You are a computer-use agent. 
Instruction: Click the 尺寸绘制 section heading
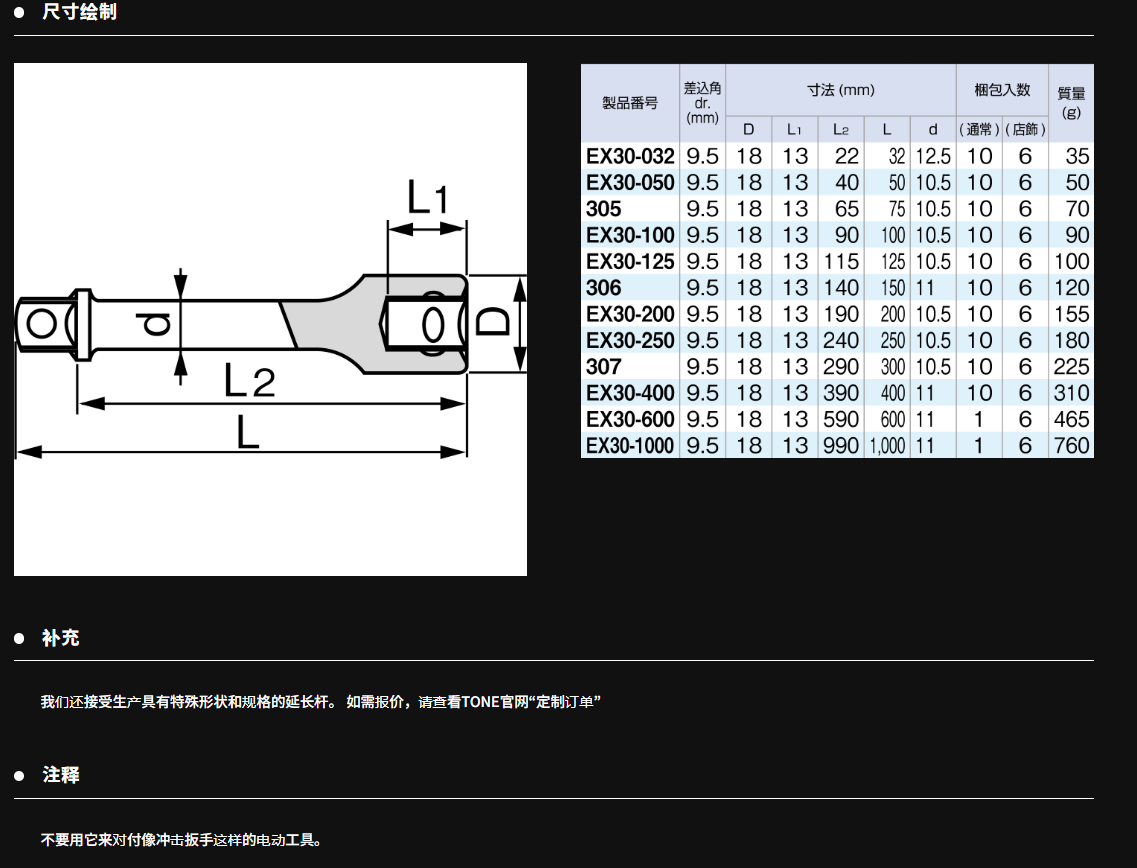click(79, 12)
